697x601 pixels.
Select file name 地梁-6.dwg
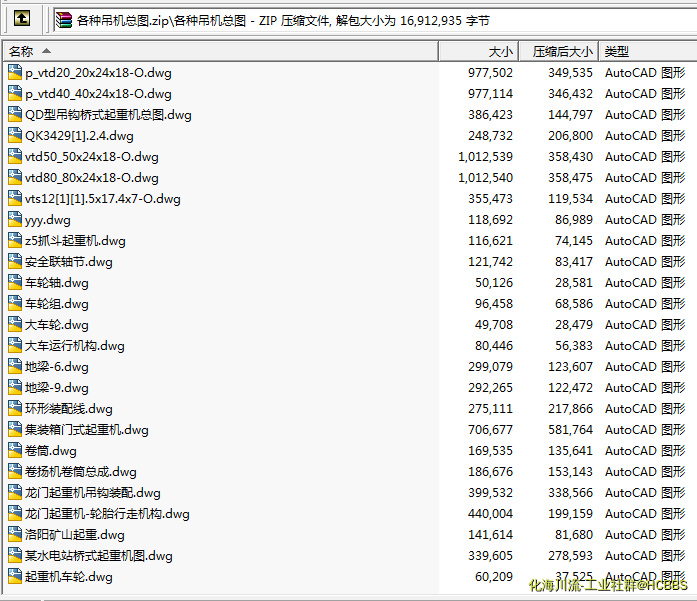point(57,367)
